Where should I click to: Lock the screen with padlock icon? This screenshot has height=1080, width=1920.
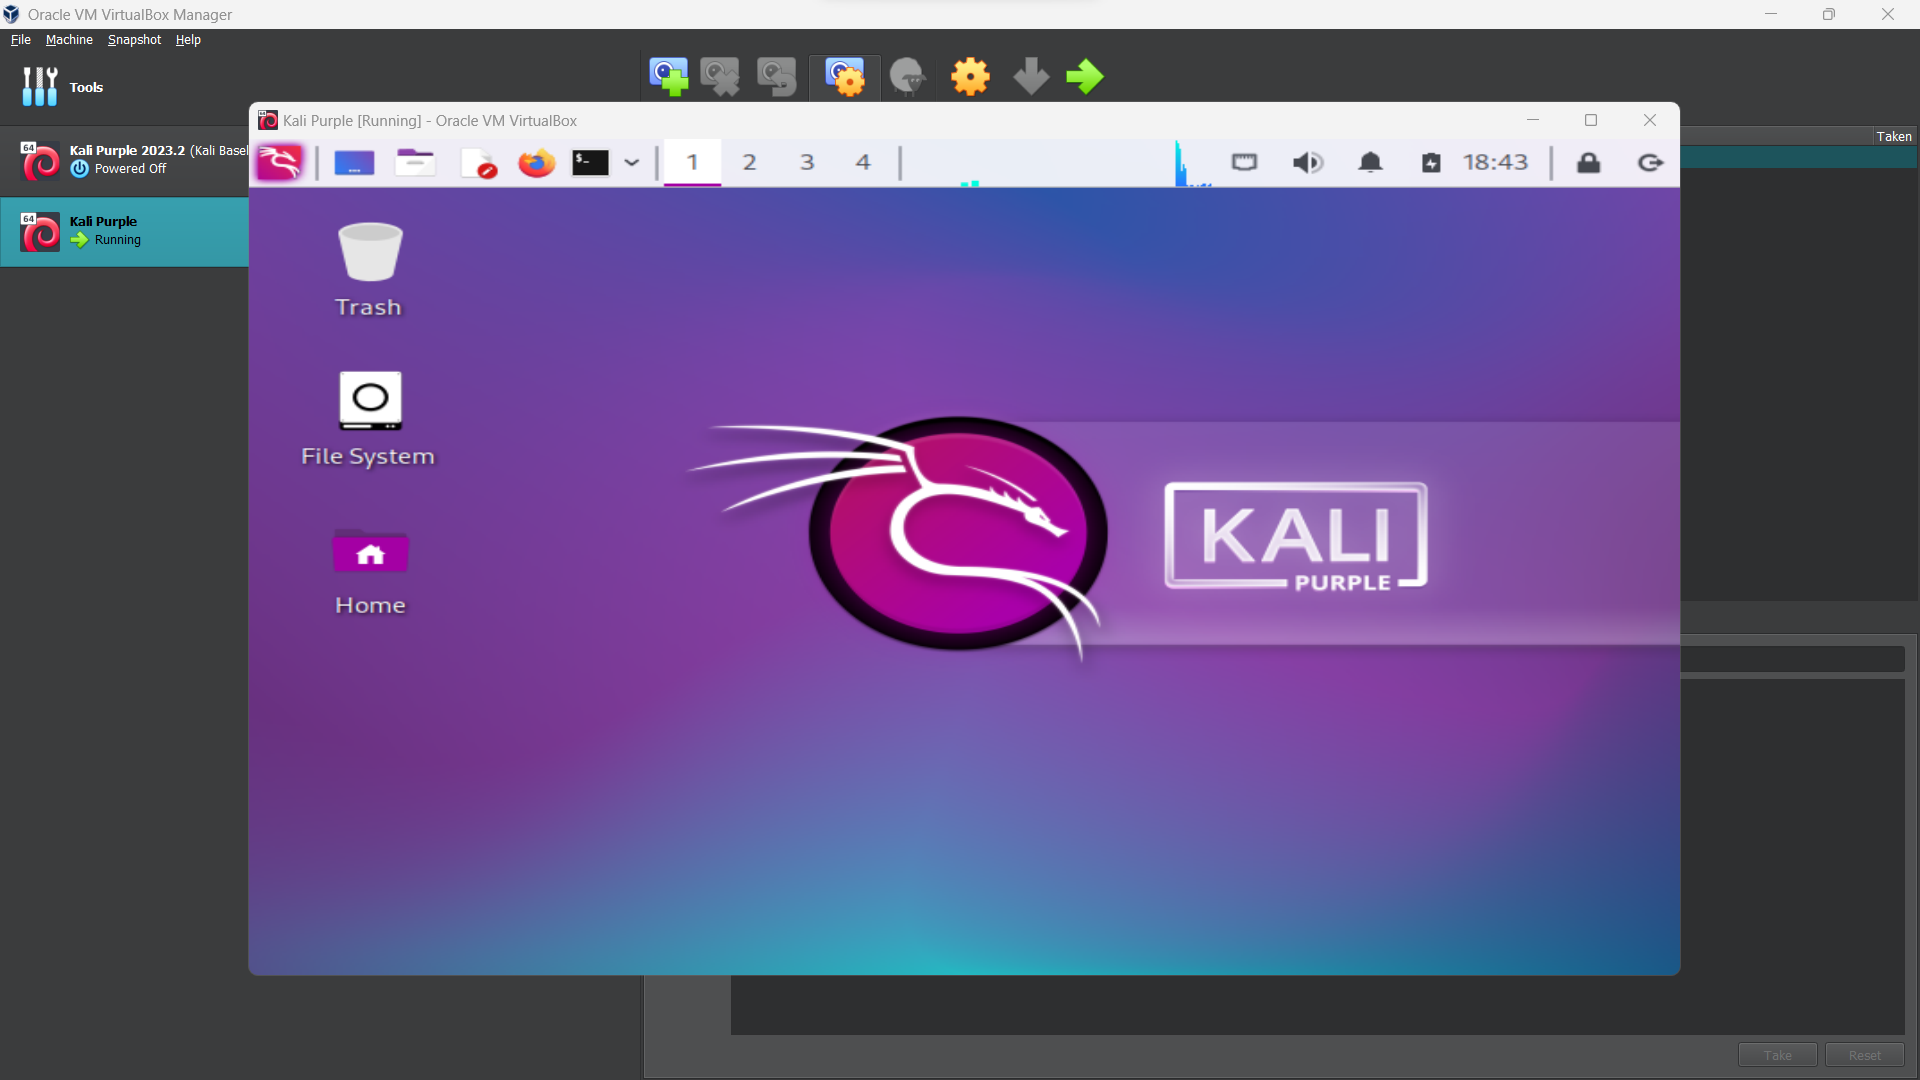[1588, 163]
